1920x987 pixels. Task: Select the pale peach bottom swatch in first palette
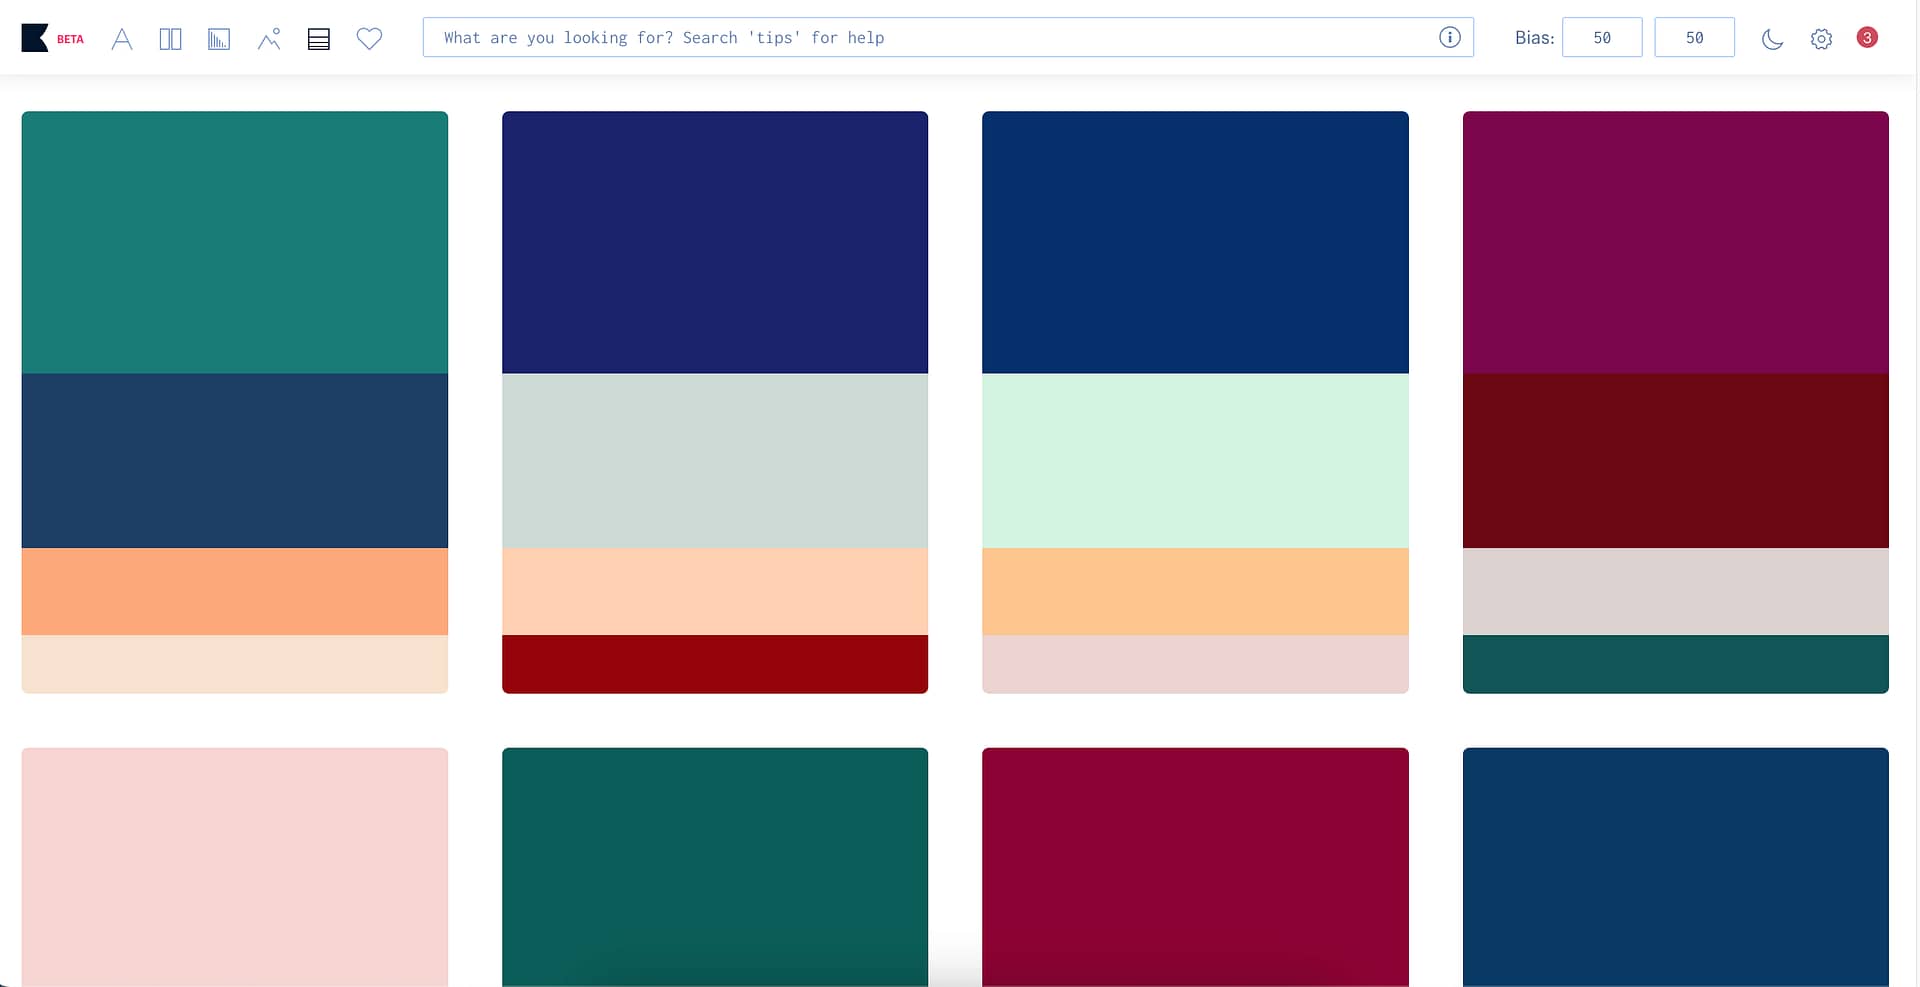235,664
